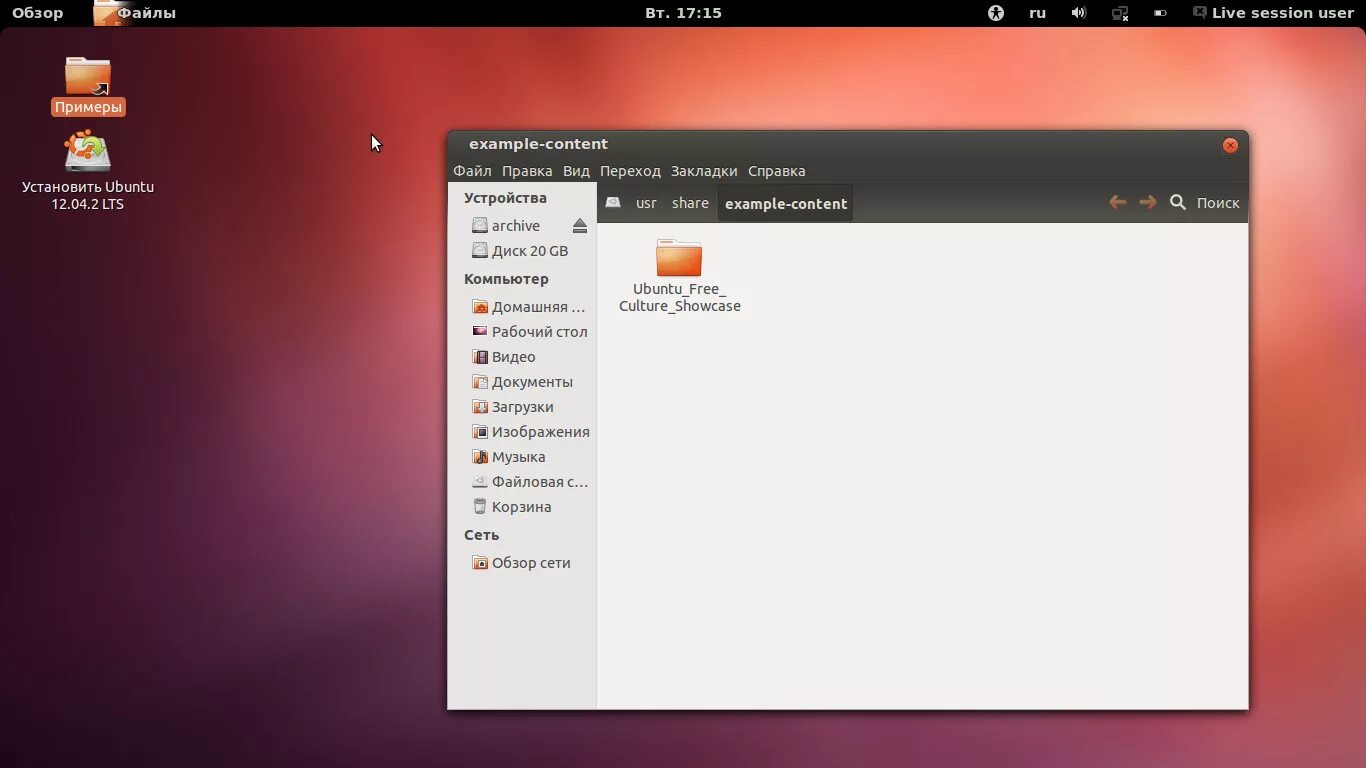Screen dimensions: 1366x768
Task: Open the ru keyboard layout indicator
Action: pos(1038,13)
